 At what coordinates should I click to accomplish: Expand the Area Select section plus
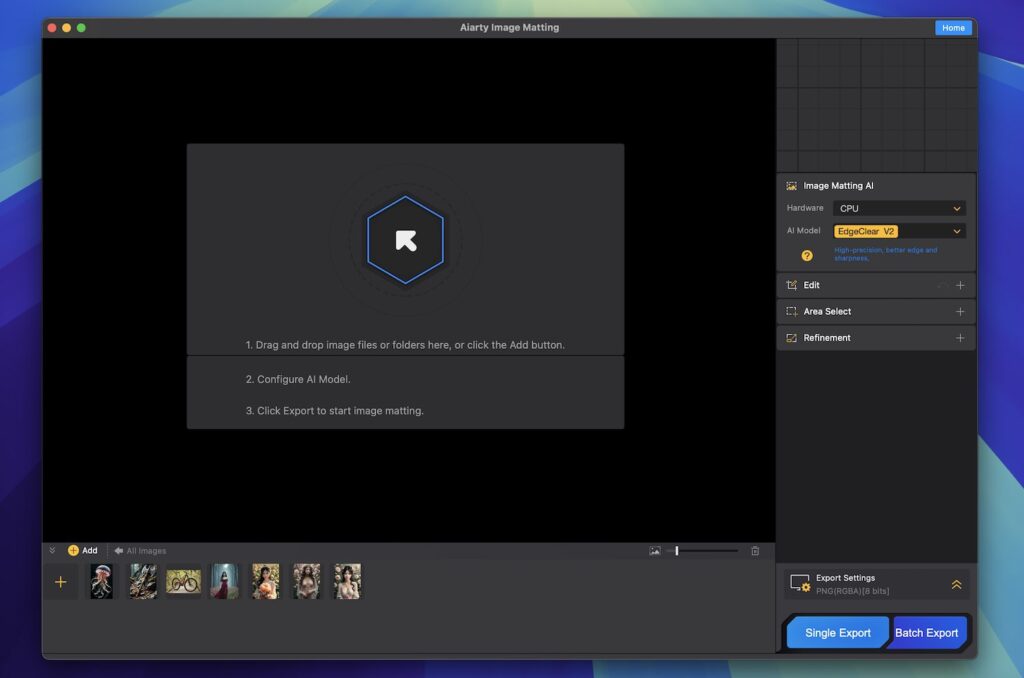coord(959,312)
